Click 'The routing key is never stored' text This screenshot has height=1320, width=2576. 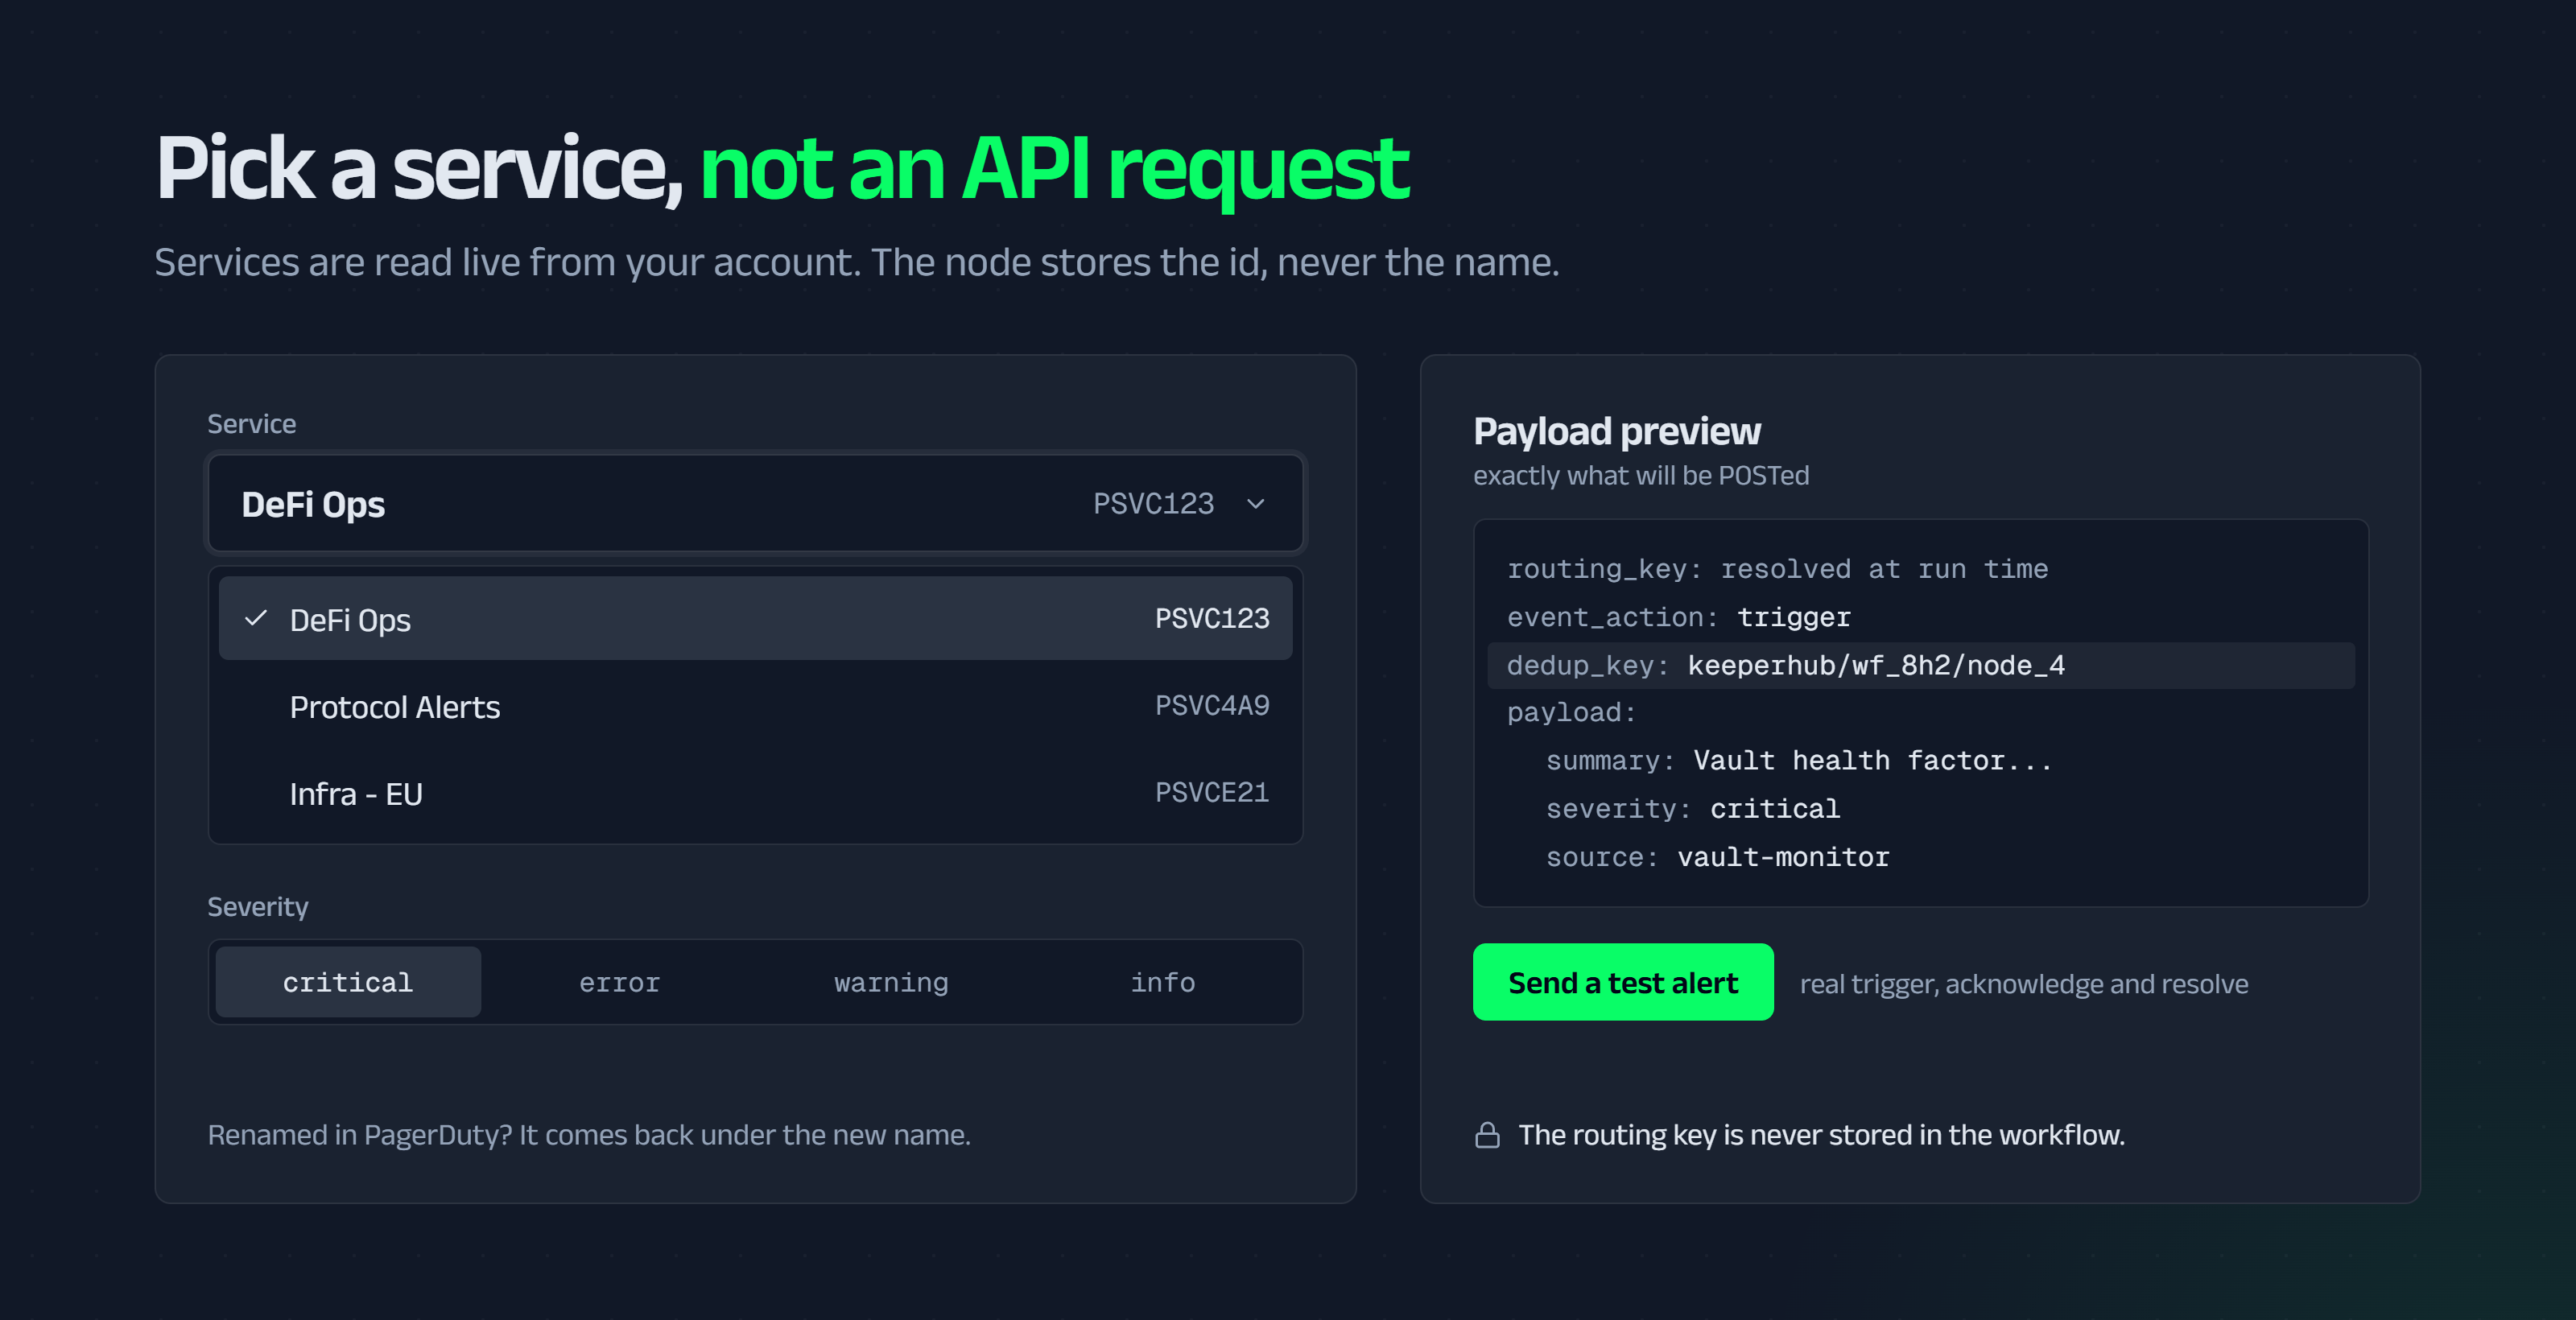click(1821, 1135)
